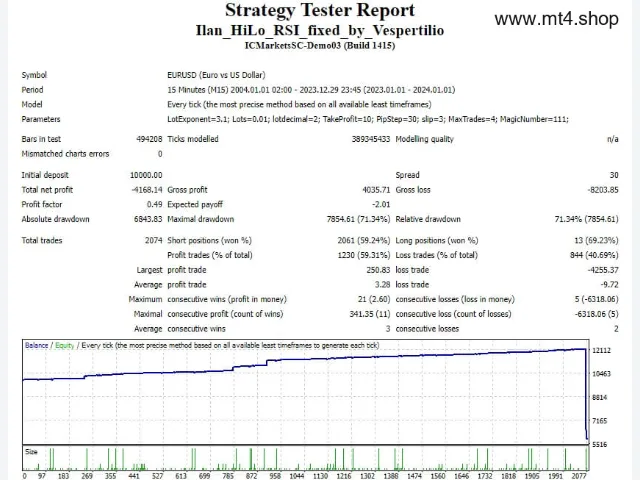Click the maximal consecutive loss value -6318.06 (5)
Screen dimensions: 640x480
(x=596, y=314)
